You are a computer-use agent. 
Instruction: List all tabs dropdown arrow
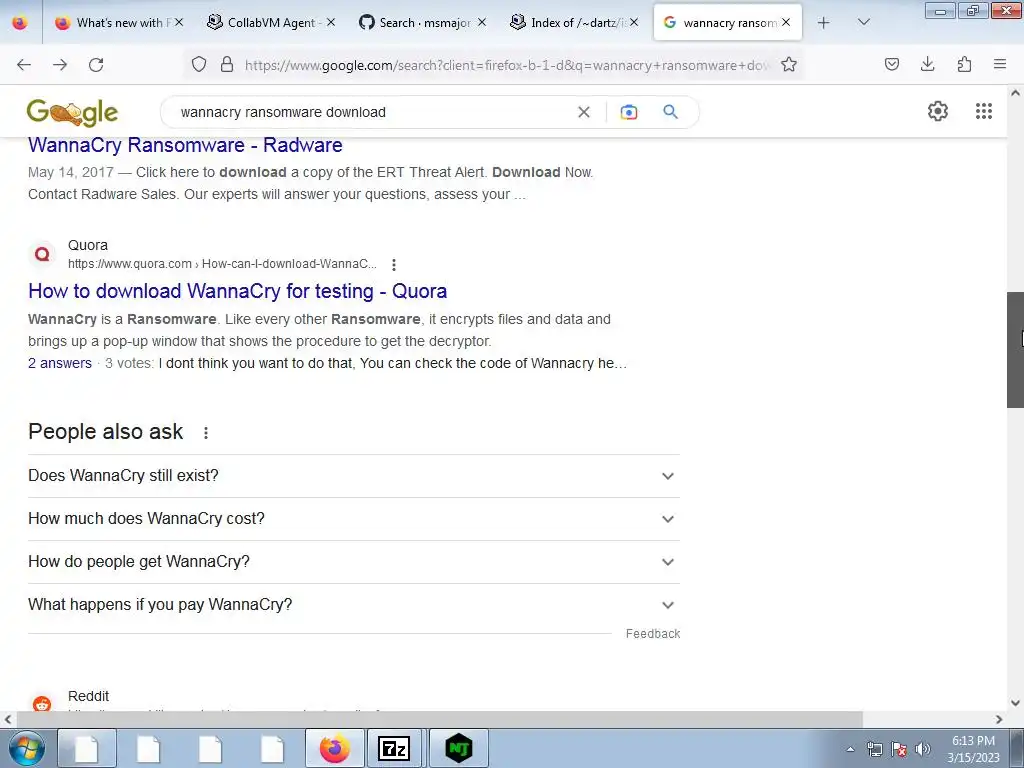tap(863, 22)
